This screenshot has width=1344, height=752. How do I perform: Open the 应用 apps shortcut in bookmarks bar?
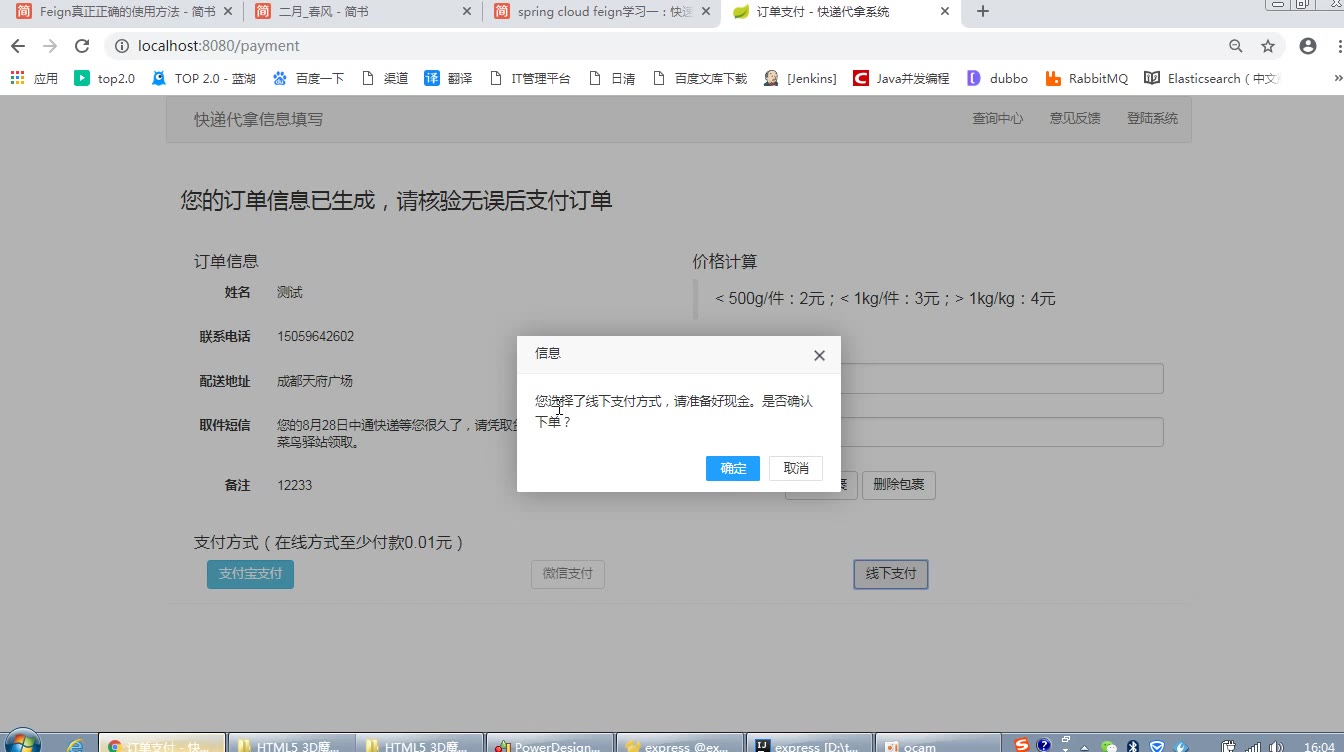pos(34,78)
